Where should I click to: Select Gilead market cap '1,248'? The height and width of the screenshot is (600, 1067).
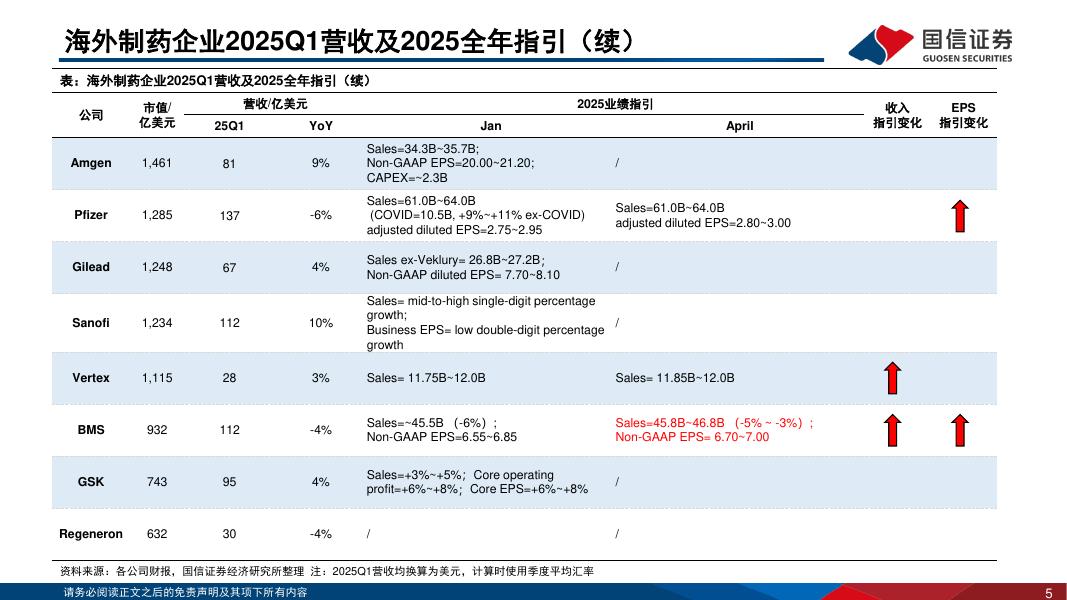coord(157,267)
